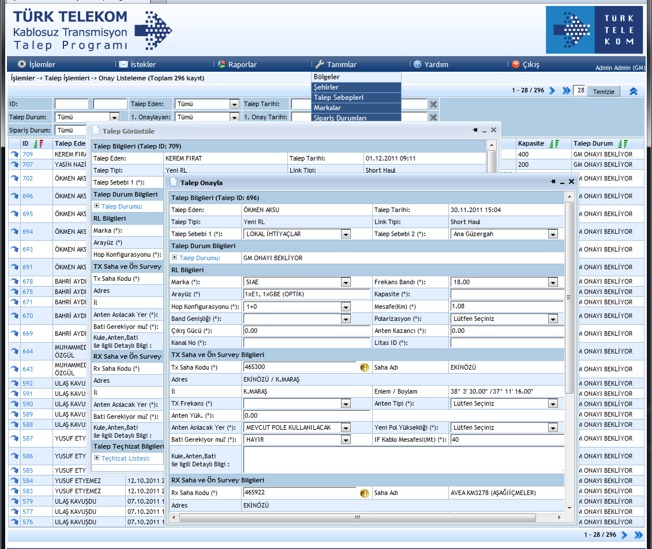Viewport: 652px width, 549px height.
Task: Click the Tx Saha Kodu input field
Action: coord(299,367)
